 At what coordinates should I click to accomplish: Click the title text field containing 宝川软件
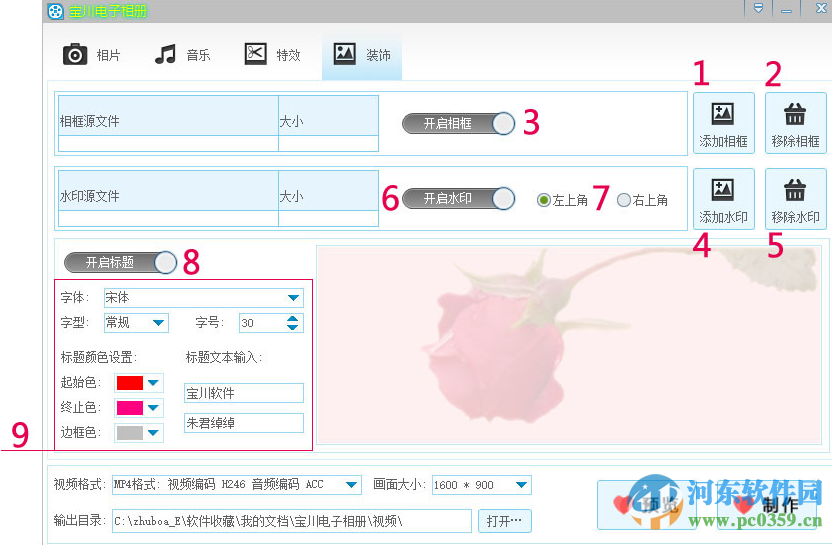pyautogui.click(x=244, y=393)
